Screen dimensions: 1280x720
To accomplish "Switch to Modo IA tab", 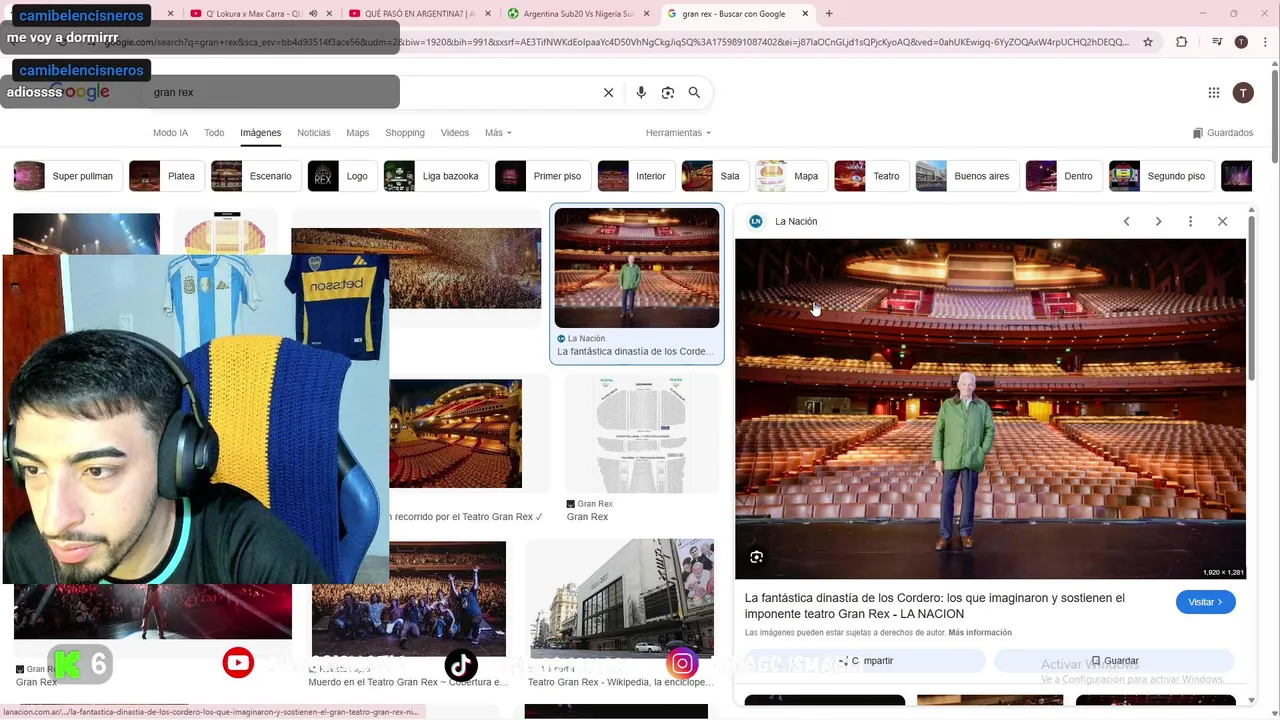I will tap(170, 133).
